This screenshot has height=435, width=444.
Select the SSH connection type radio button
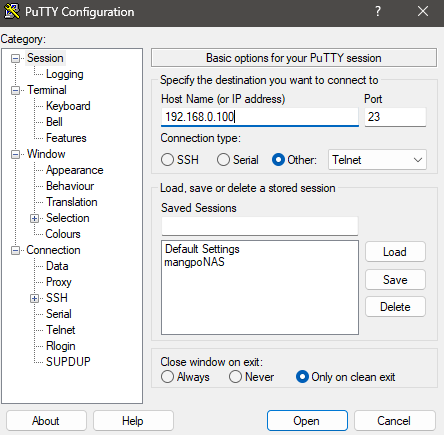click(167, 160)
